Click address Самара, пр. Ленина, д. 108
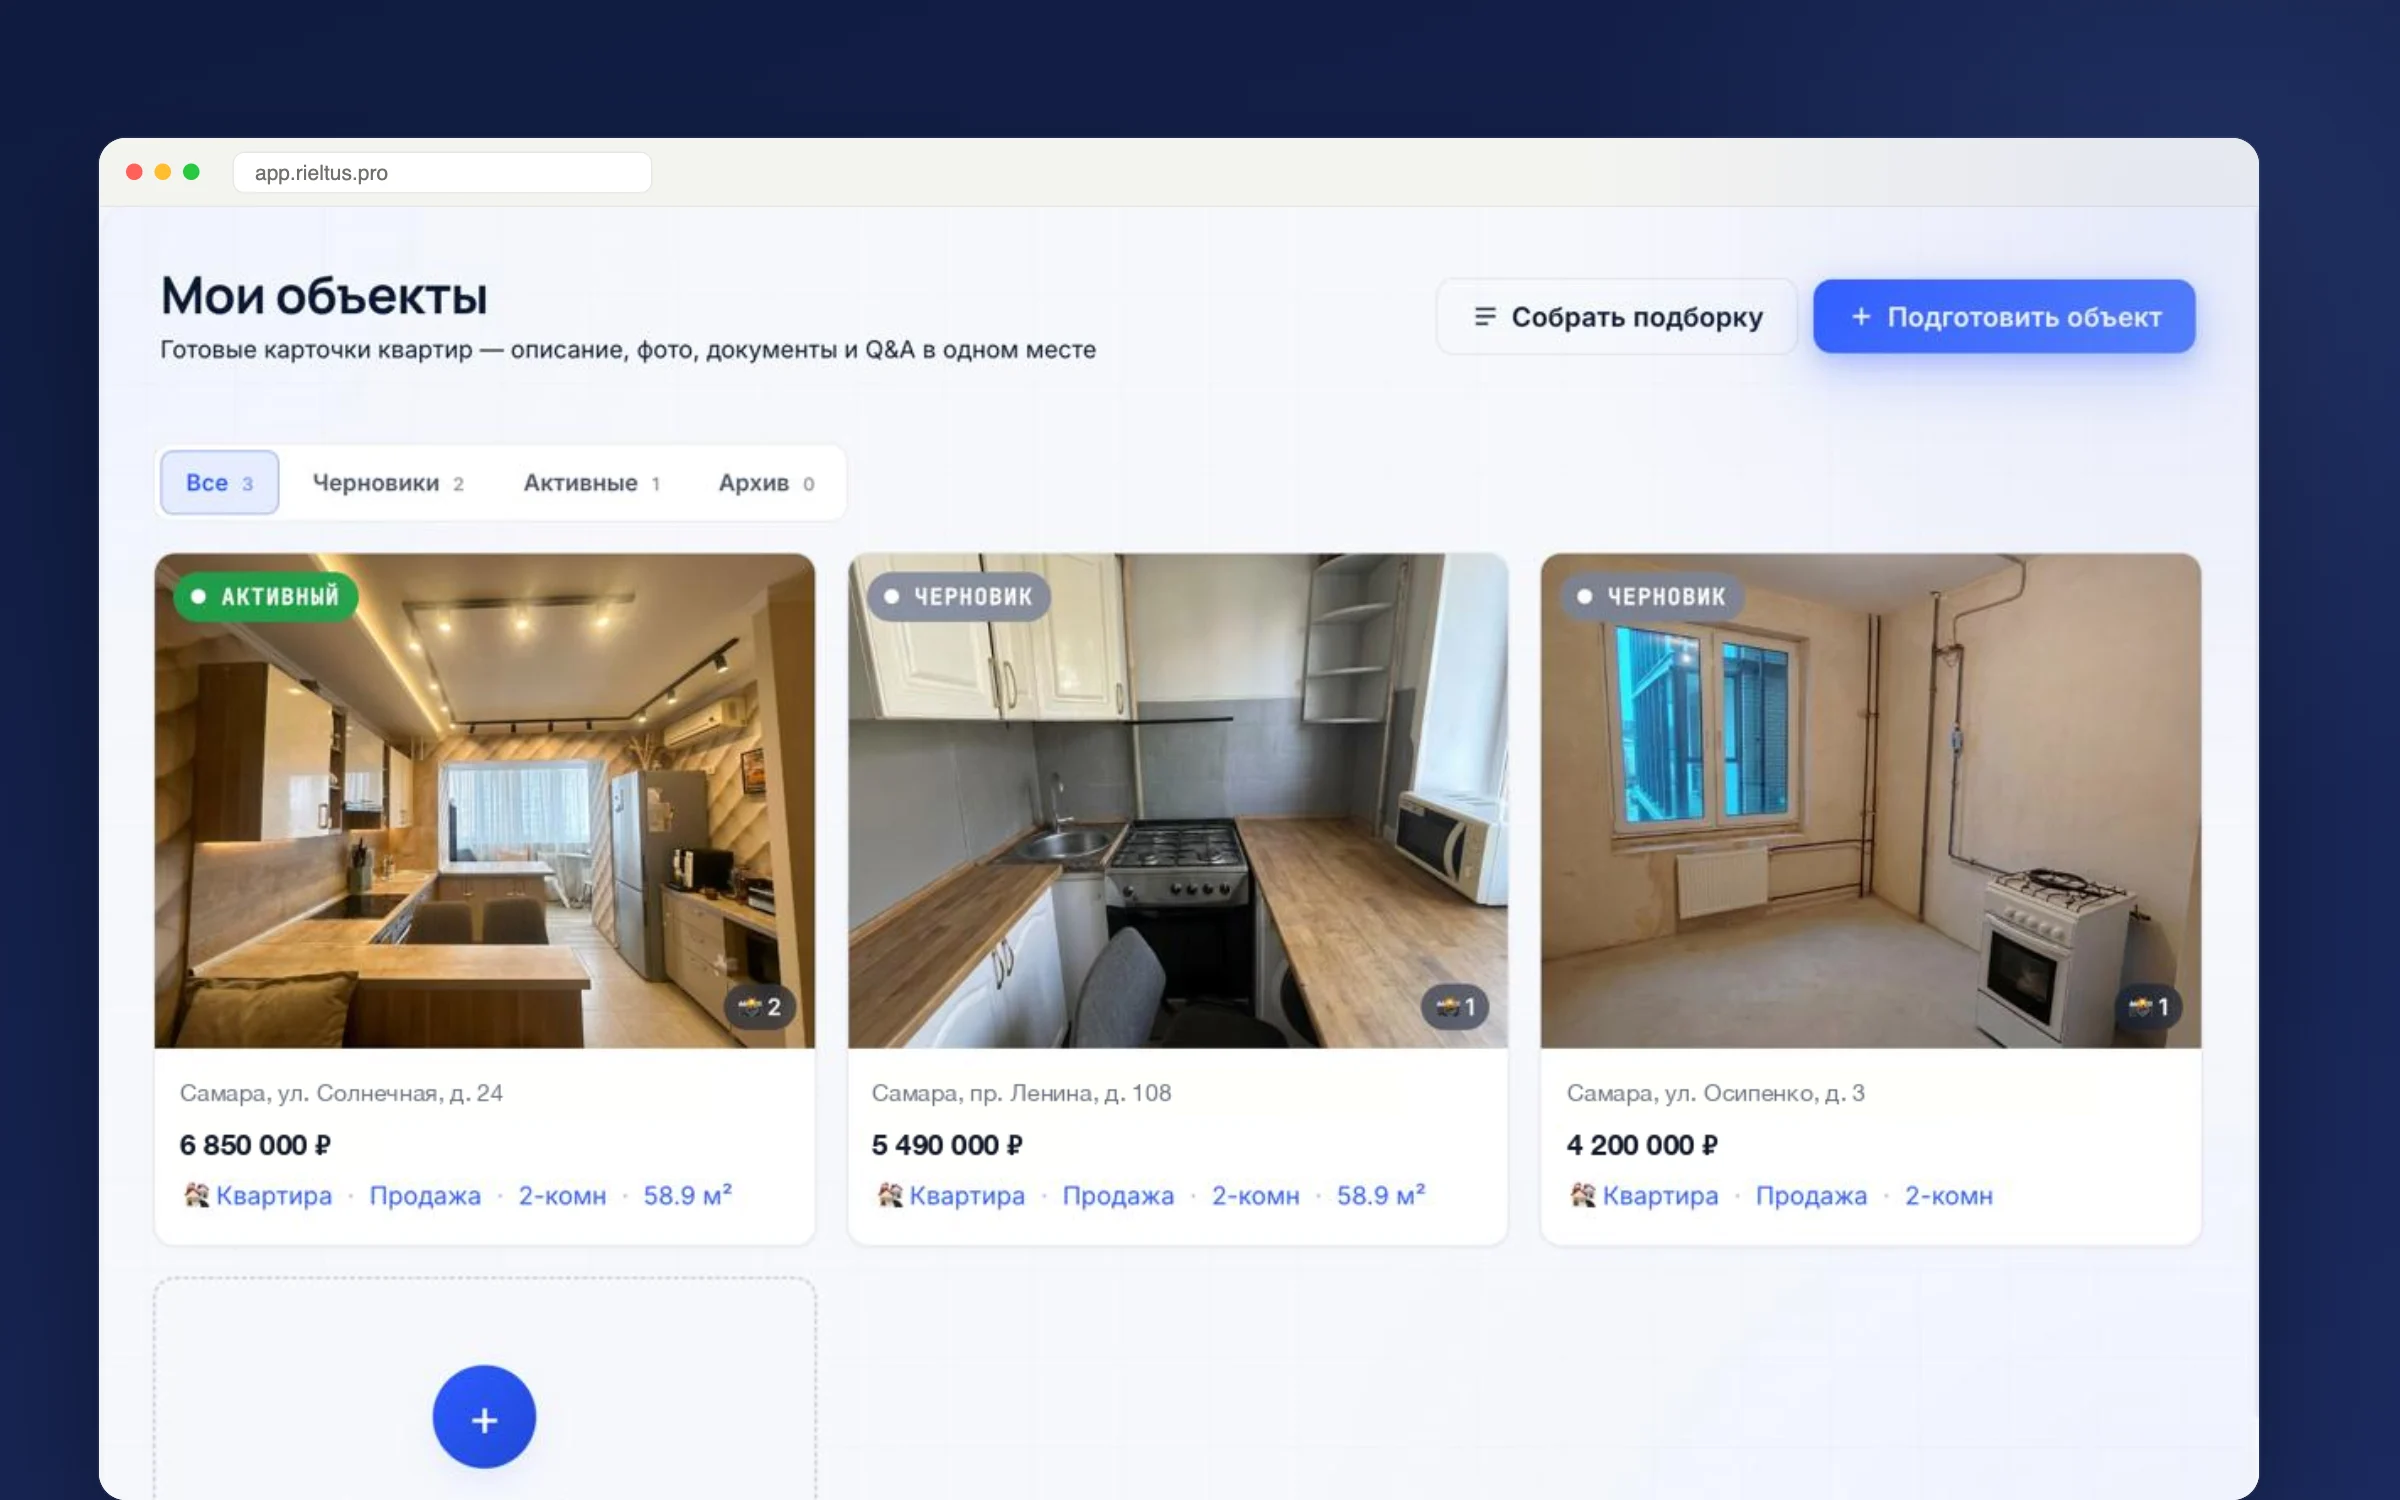This screenshot has width=2400, height=1500. 1021,1093
